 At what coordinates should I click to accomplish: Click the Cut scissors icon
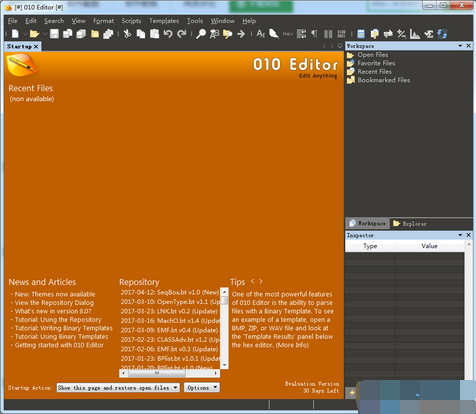(x=127, y=34)
